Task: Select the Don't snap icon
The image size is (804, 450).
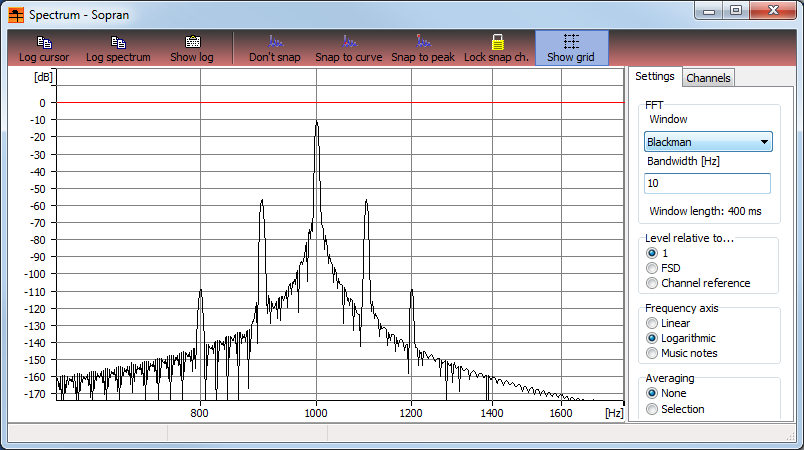Action: (275, 42)
